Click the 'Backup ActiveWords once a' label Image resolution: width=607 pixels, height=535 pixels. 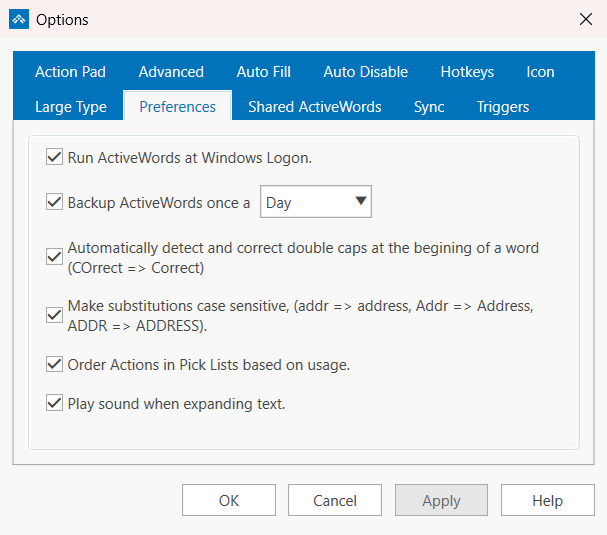(x=159, y=203)
